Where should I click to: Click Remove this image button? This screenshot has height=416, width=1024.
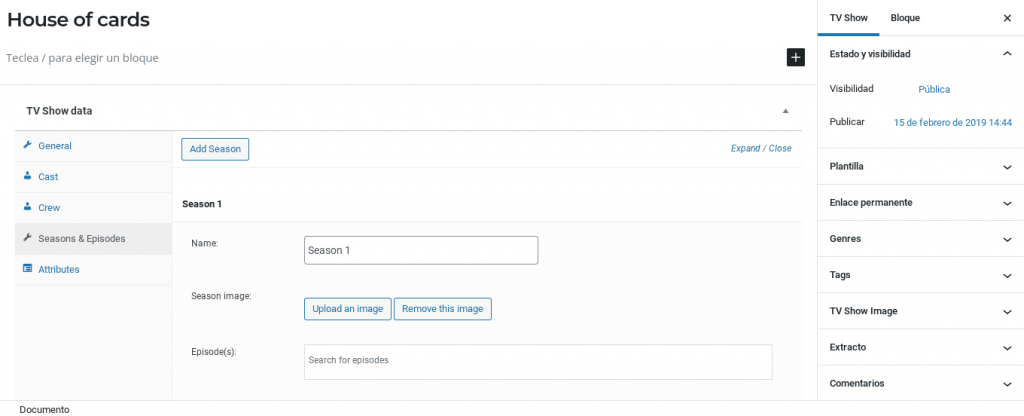click(x=443, y=309)
